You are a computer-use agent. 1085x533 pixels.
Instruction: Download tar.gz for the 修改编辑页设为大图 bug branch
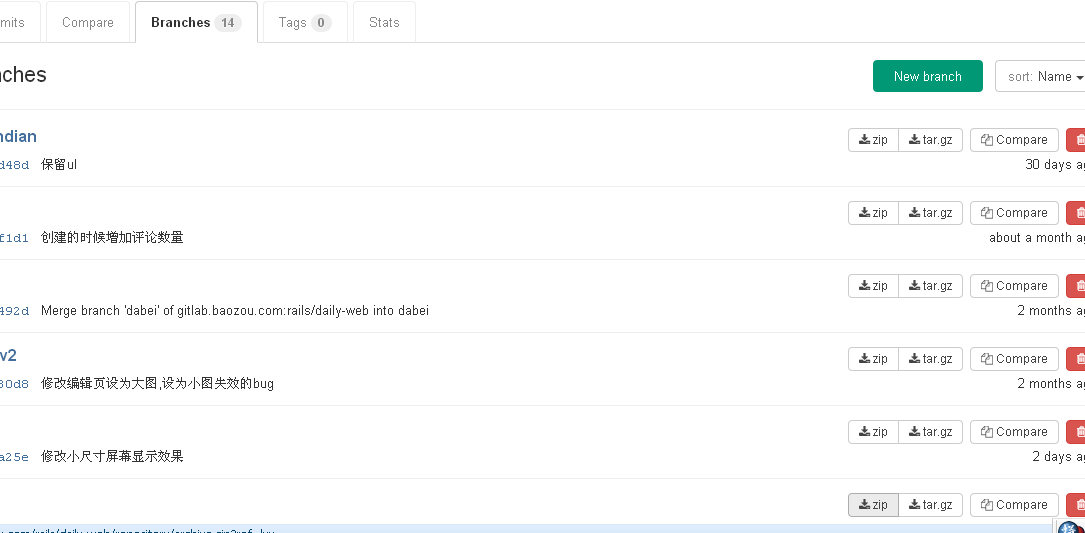[931, 359]
